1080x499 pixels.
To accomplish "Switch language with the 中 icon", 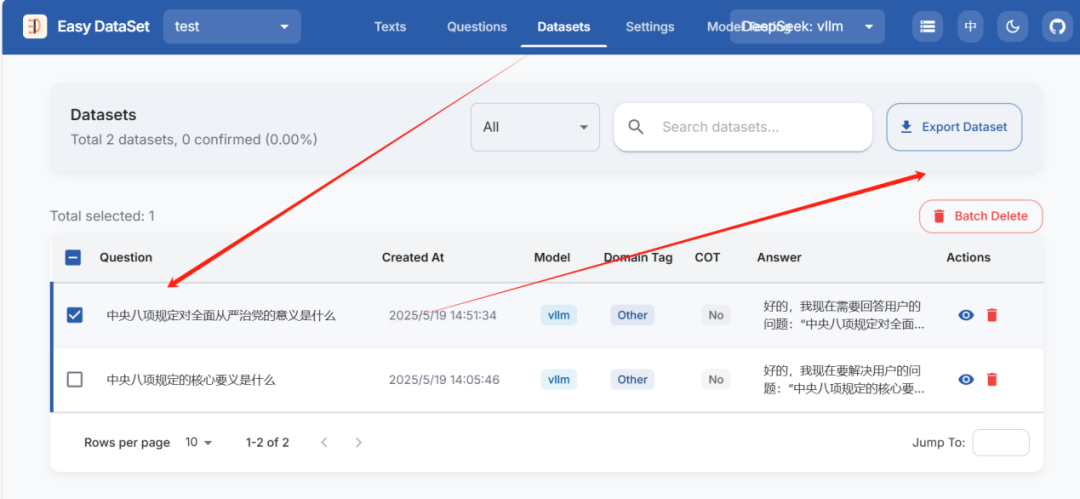I will tap(970, 27).
